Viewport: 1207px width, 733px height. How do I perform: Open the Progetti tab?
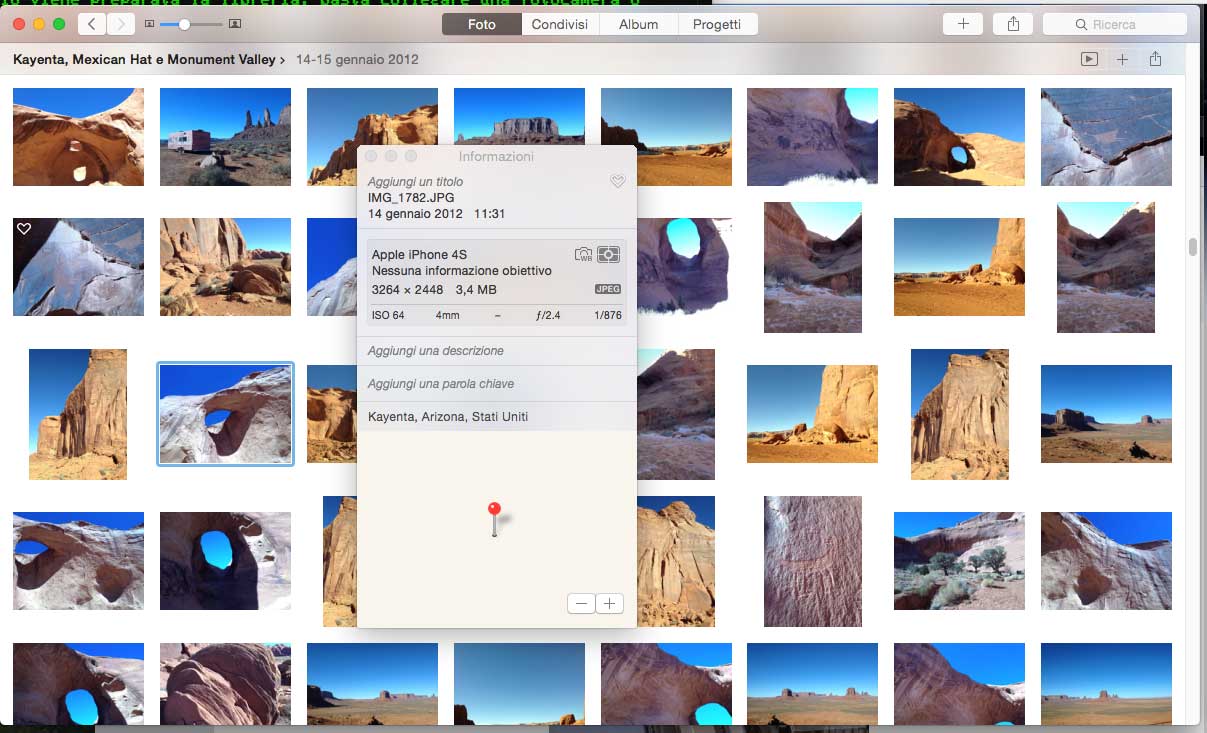point(717,24)
